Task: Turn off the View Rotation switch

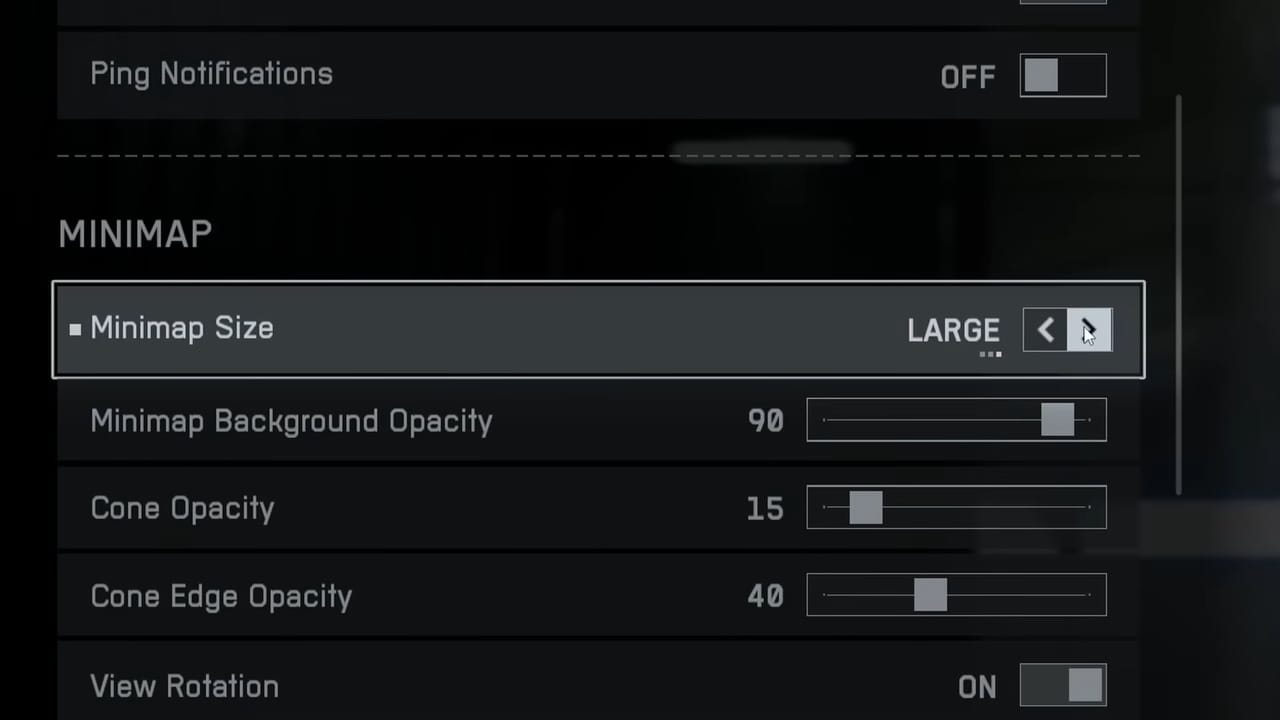Action: 1063,686
